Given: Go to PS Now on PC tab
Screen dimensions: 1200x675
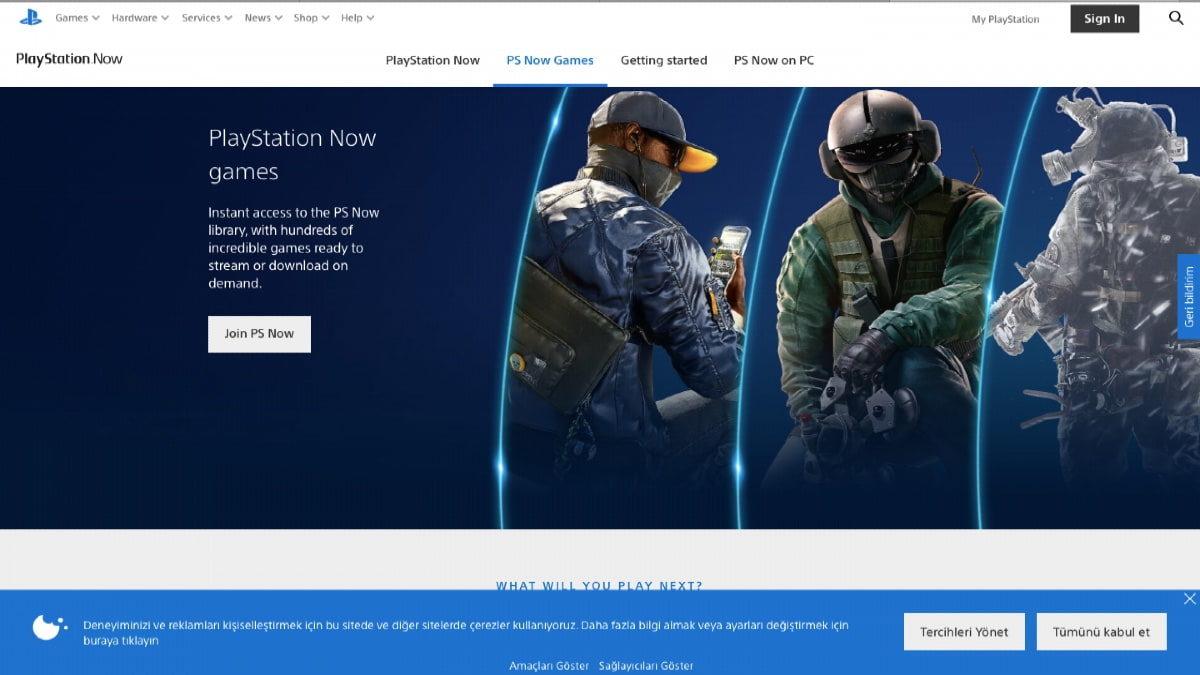Looking at the screenshot, I should coord(773,60).
